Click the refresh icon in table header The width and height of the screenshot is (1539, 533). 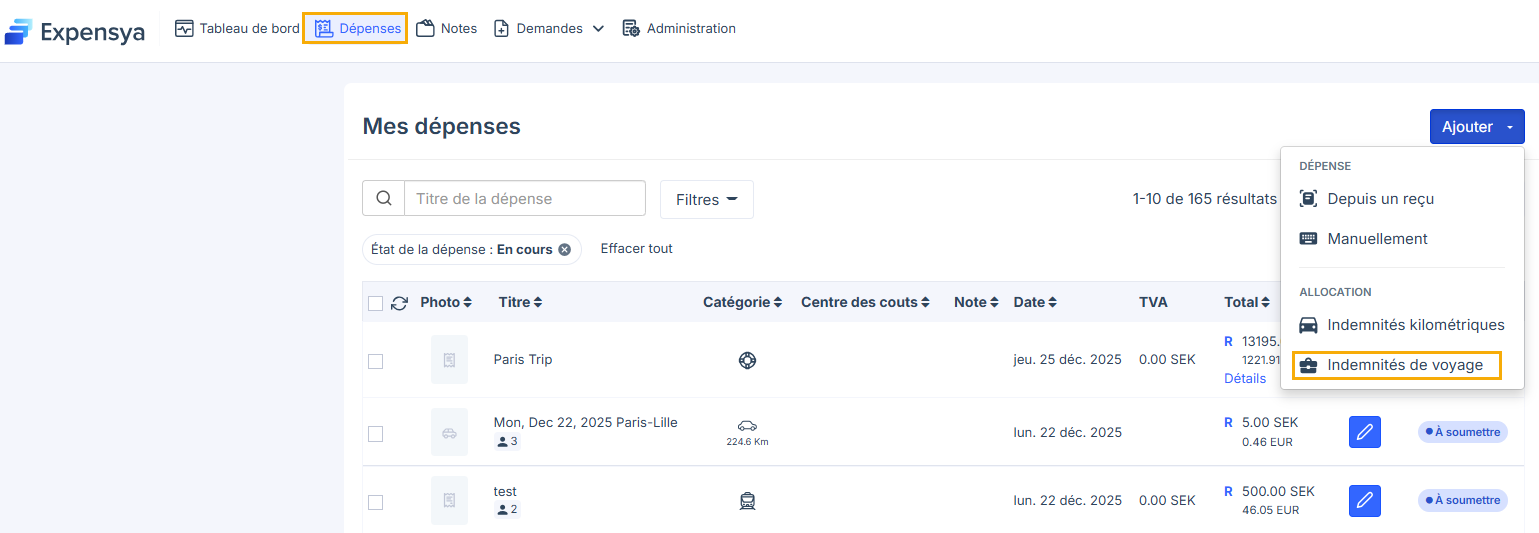(399, 303)
